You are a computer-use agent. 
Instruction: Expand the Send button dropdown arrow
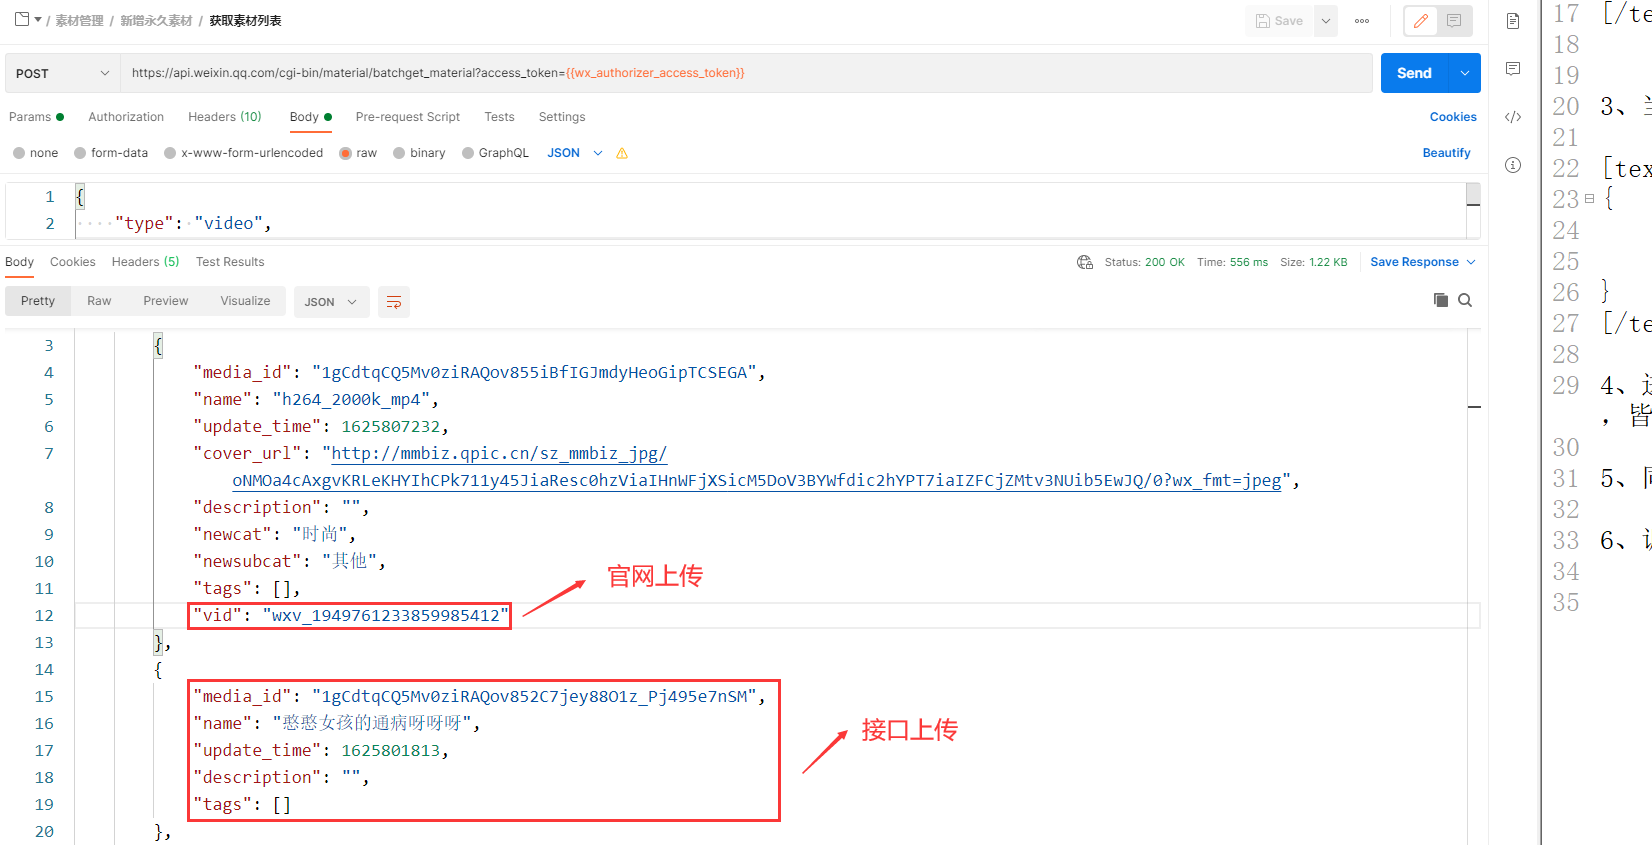(1465, 73)
